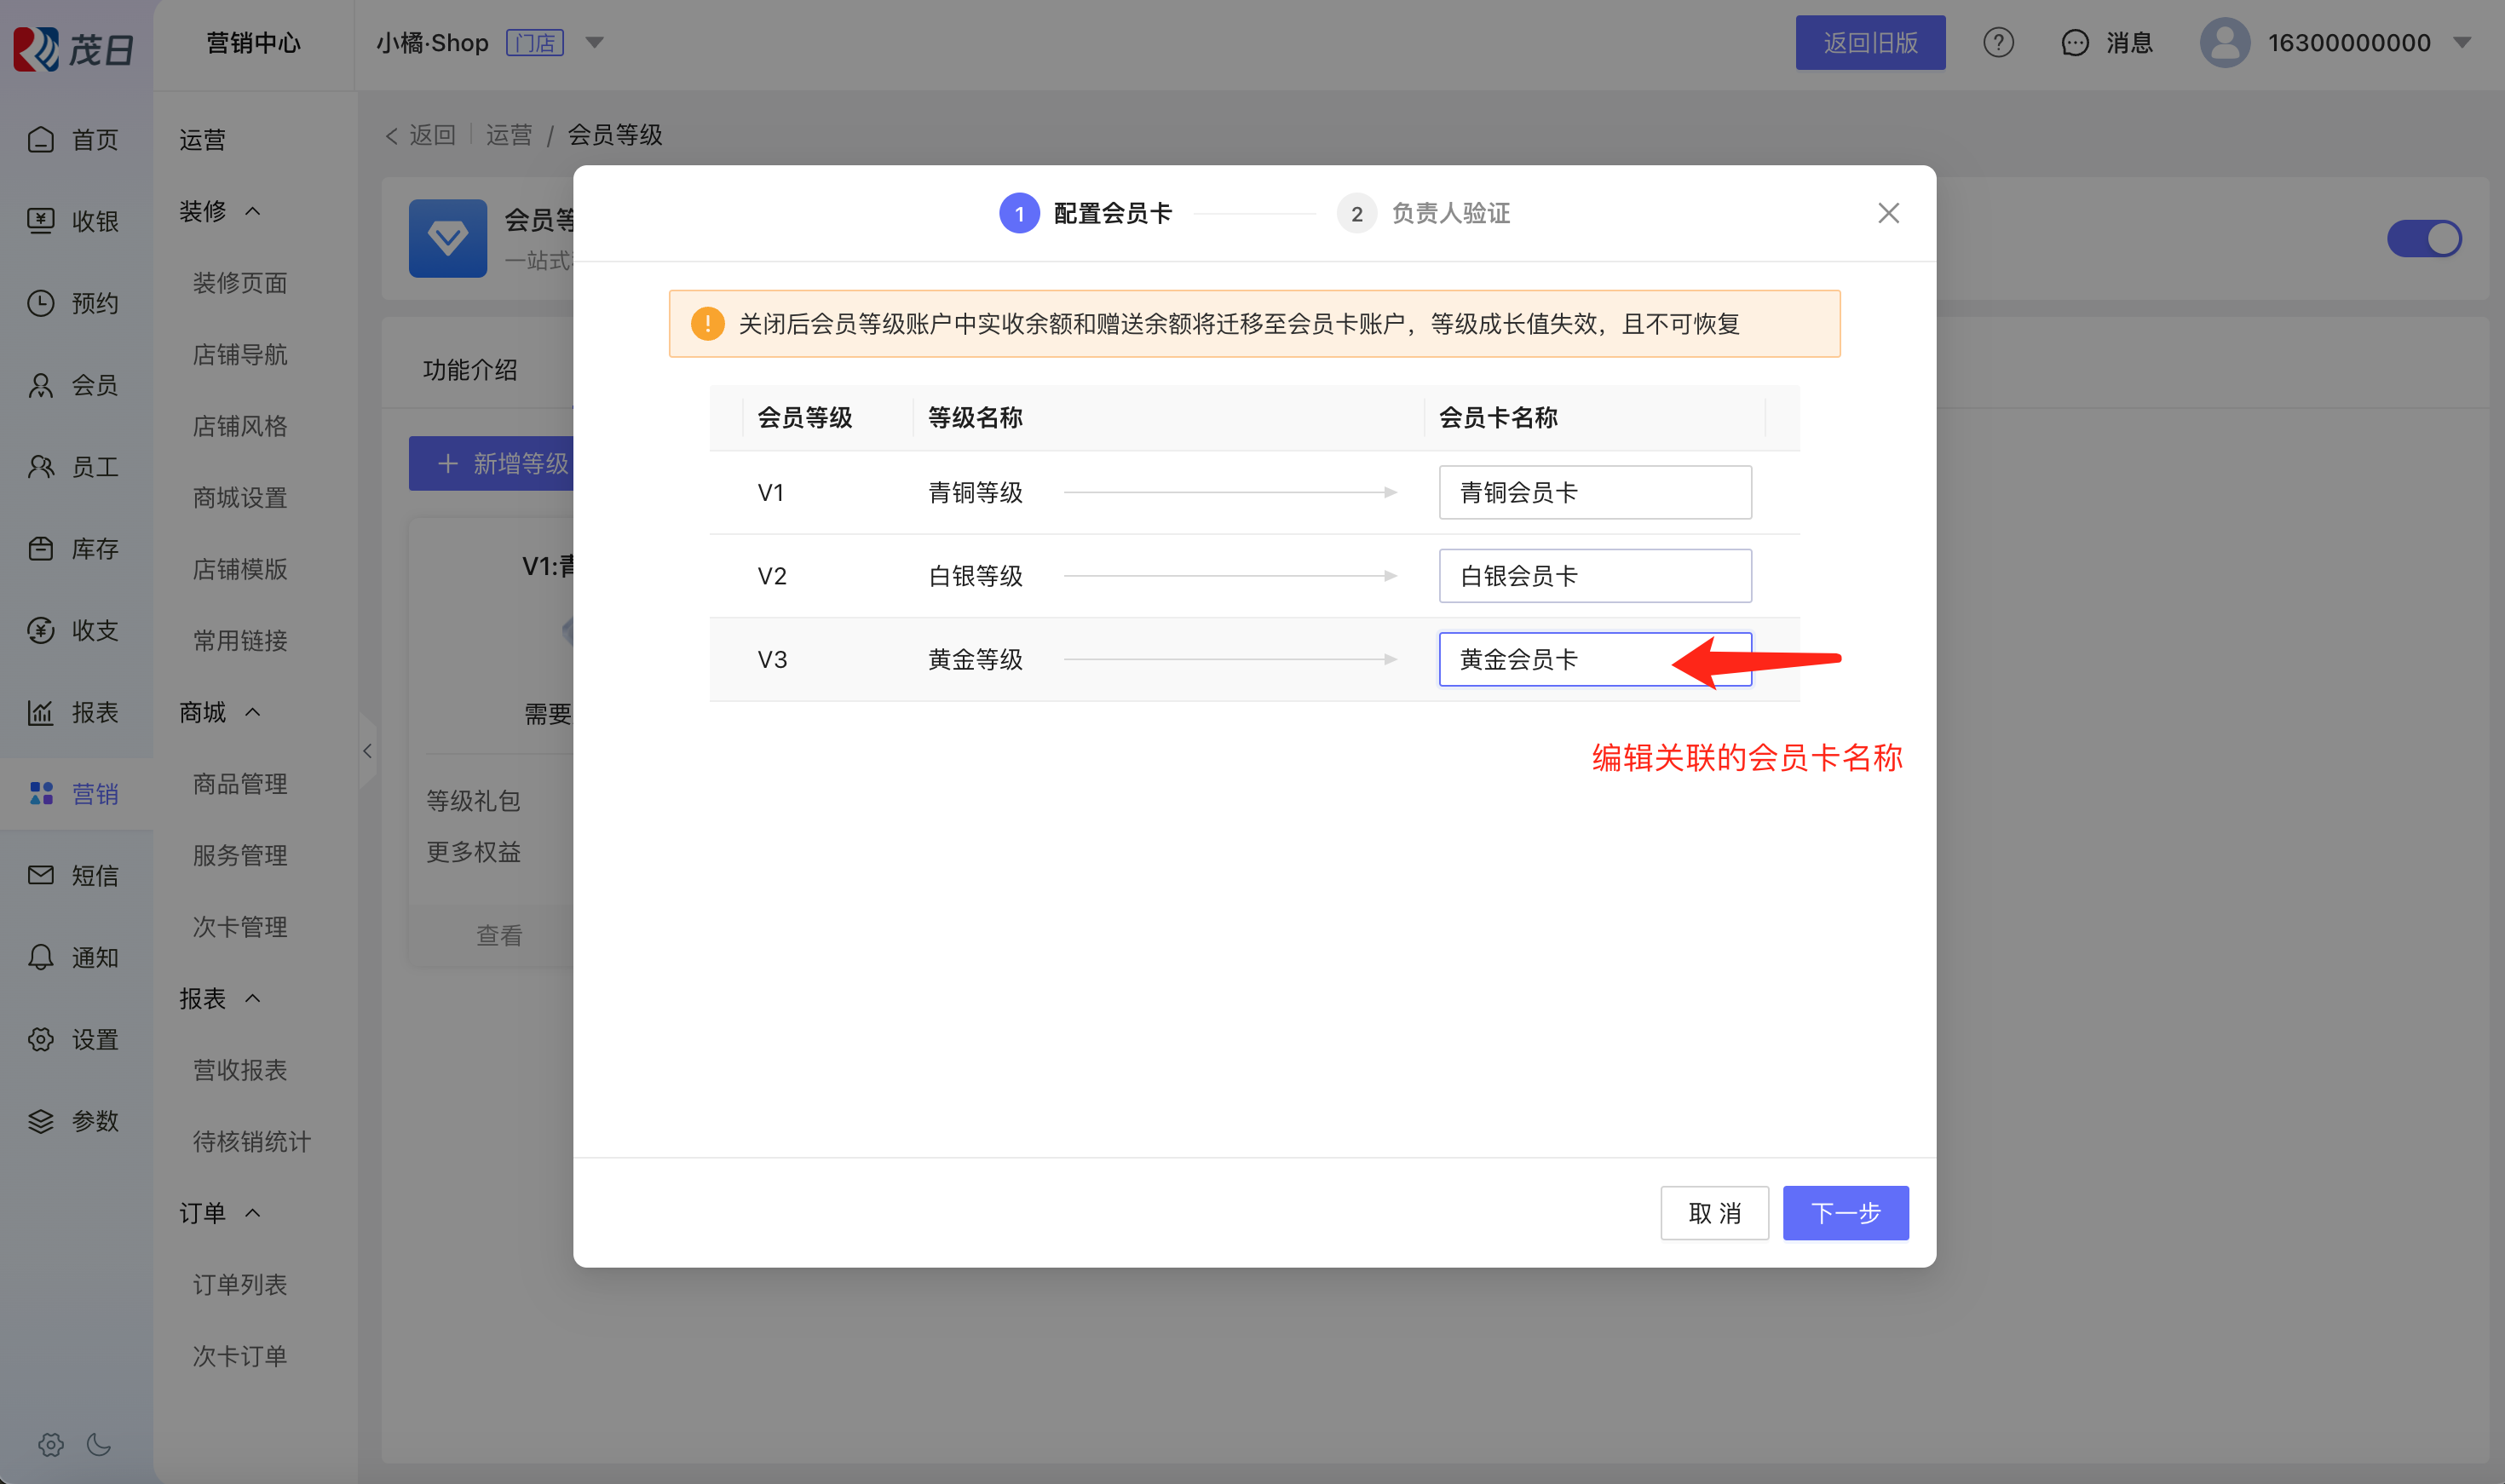The height and width of the screenshot is (1484, 2505).
Task: Click the 青铜会员卡 name input field
Action: coord(1594,492)
